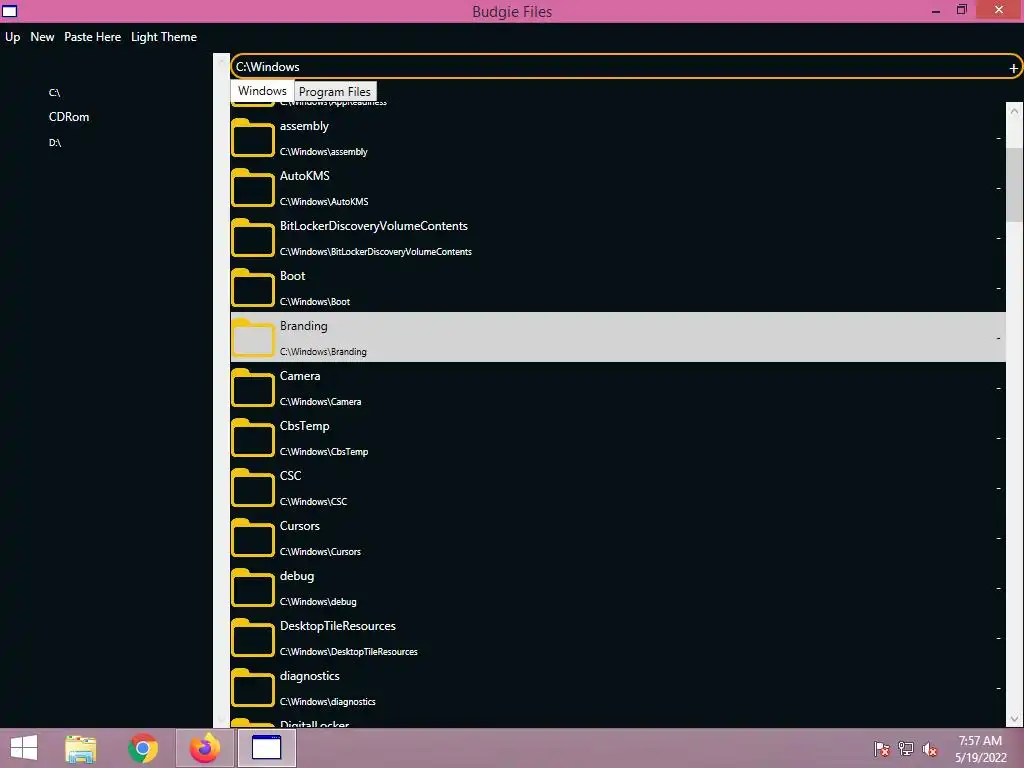Select CDRom in the sidebar
The image size is (1024, 768).
[69, 117]
